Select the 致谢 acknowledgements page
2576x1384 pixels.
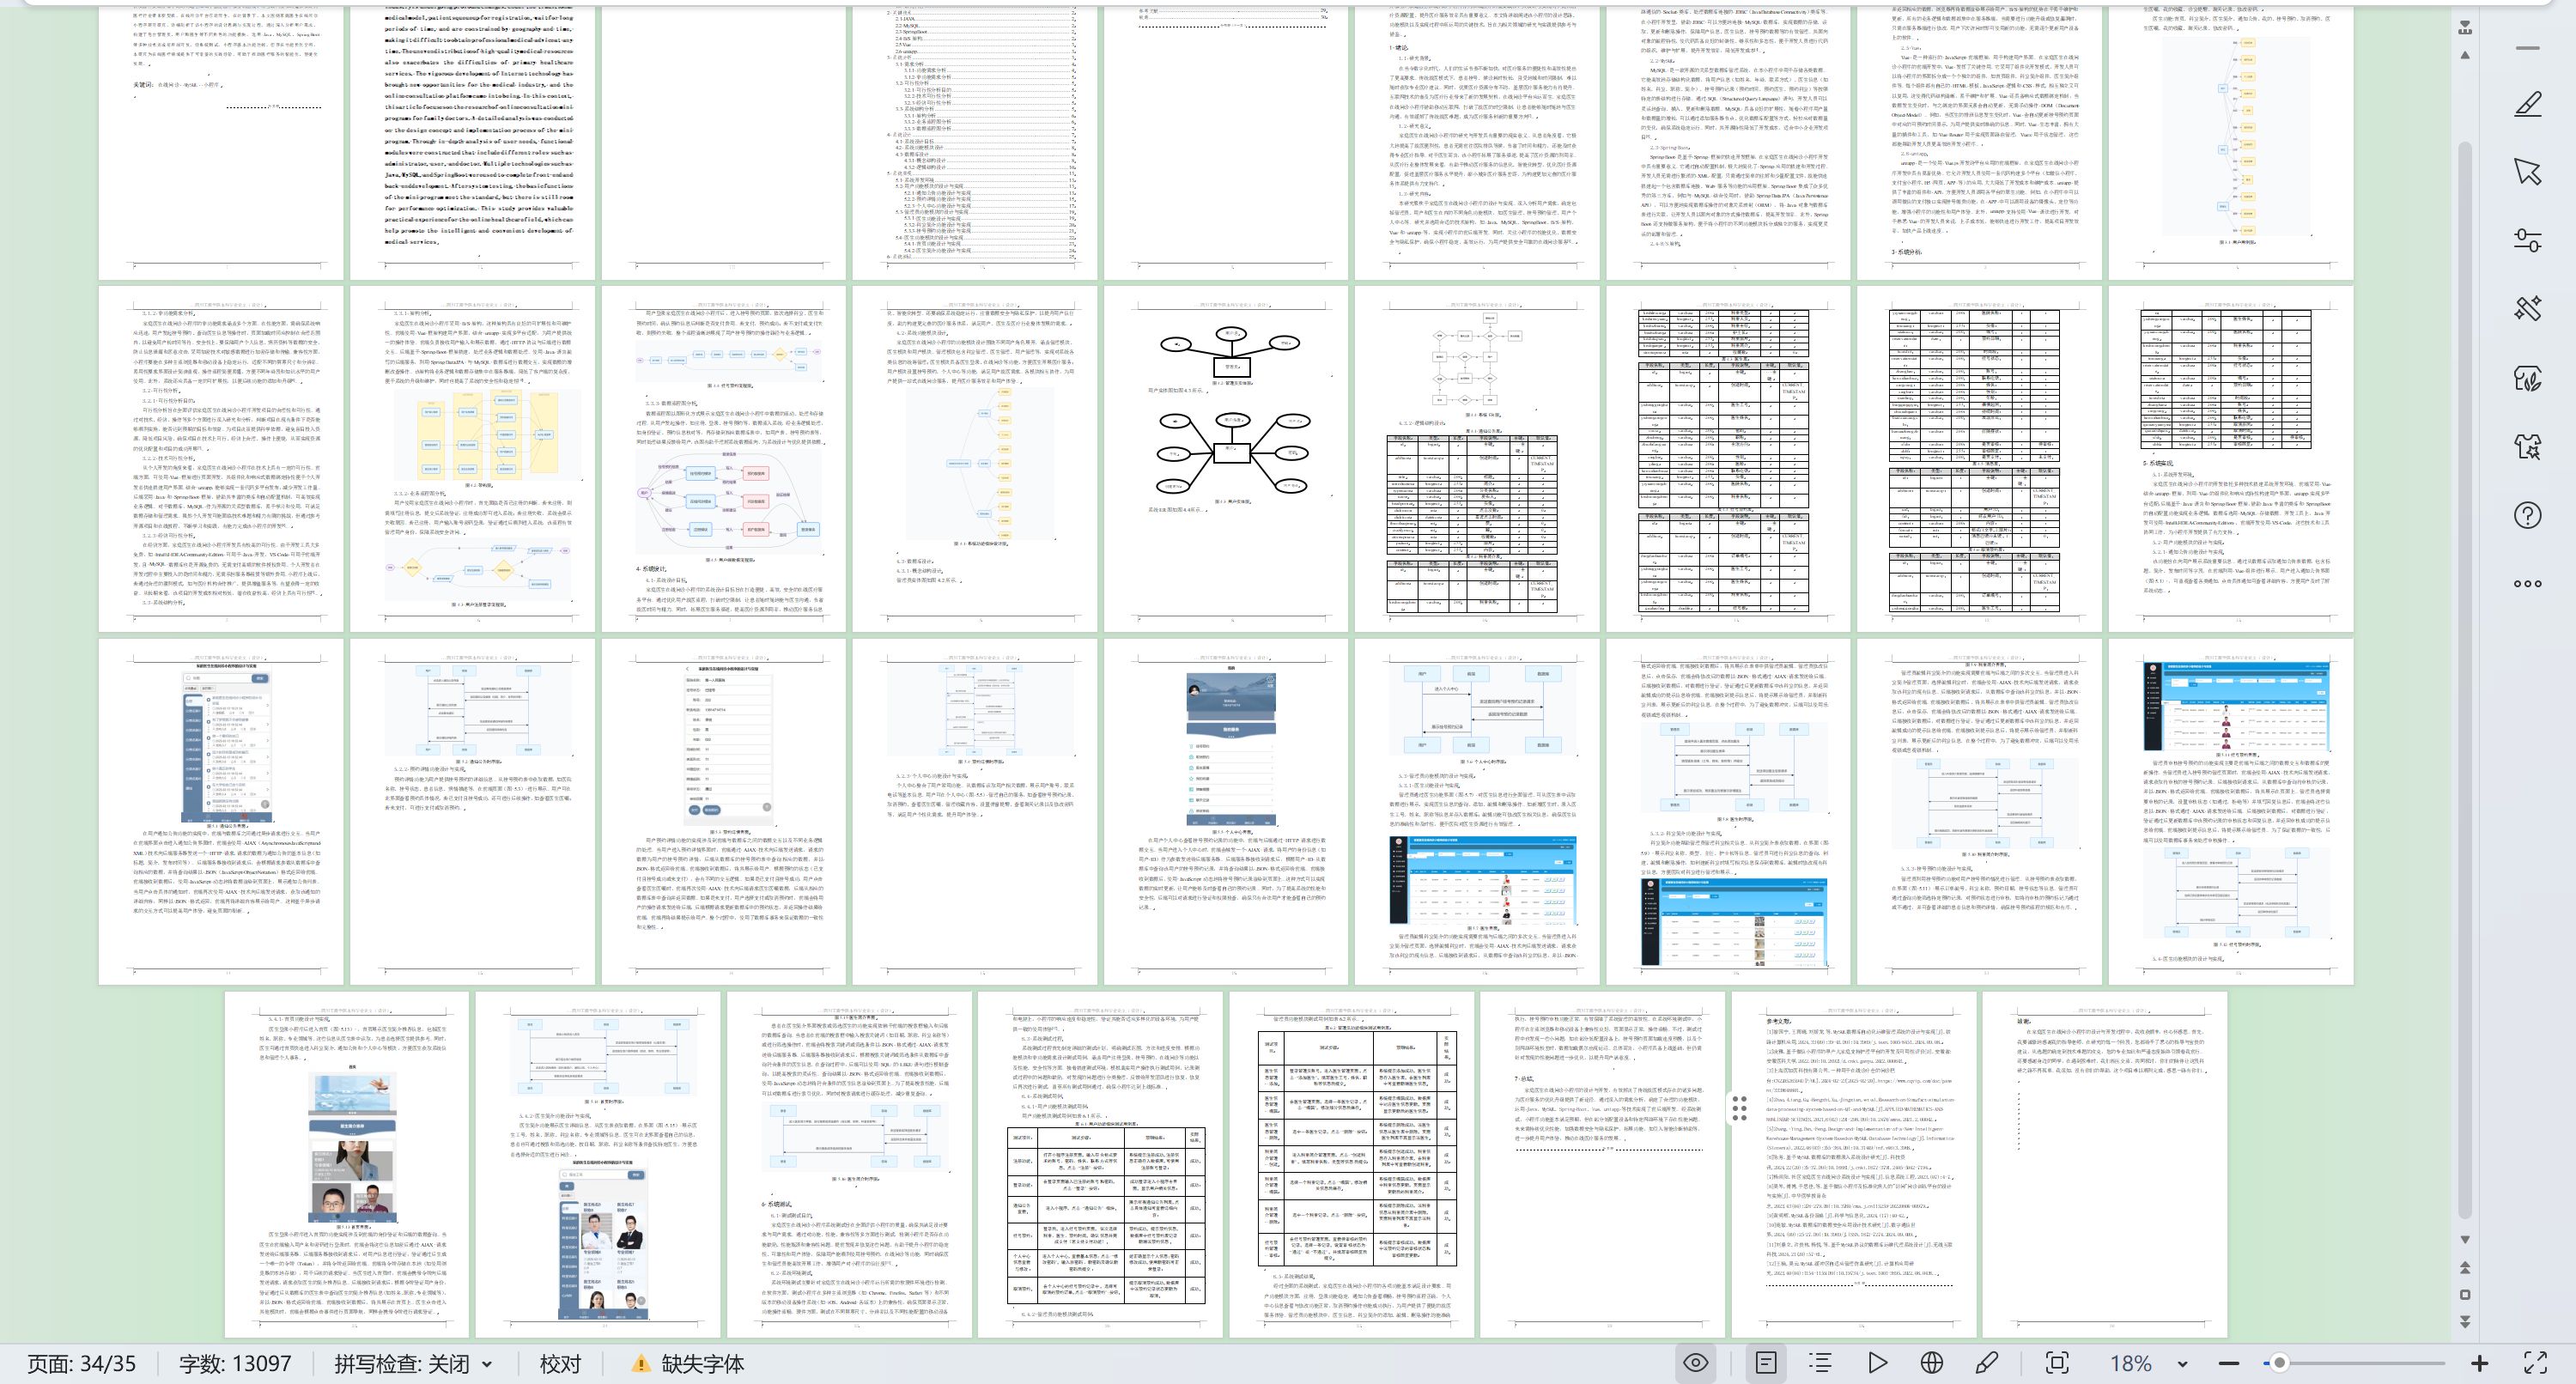point(2105,1164)
